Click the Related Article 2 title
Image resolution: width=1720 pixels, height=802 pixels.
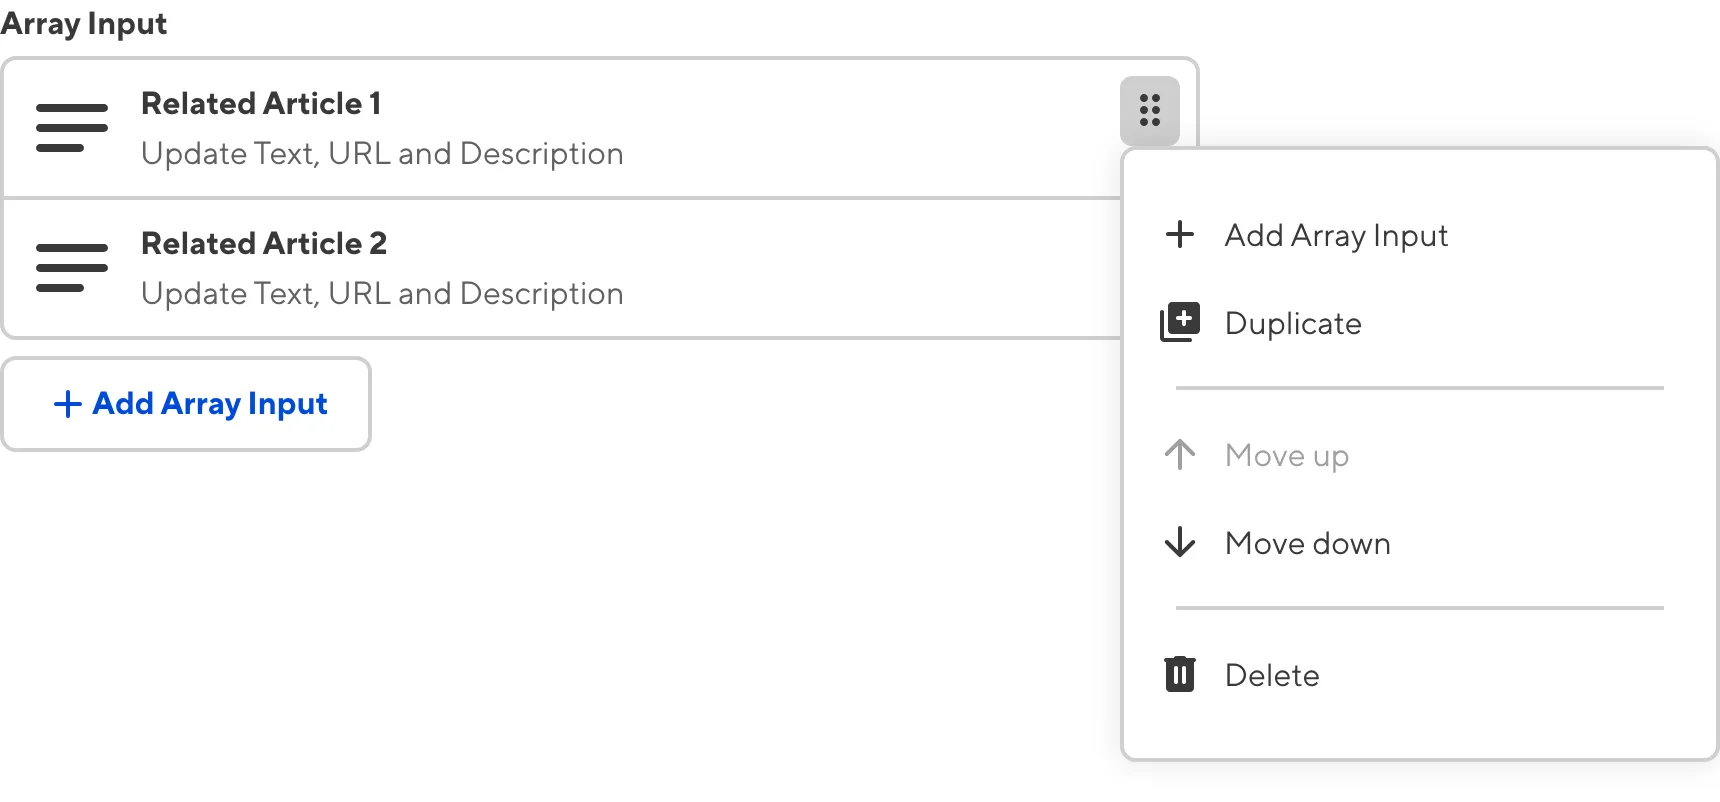[264, 243]
